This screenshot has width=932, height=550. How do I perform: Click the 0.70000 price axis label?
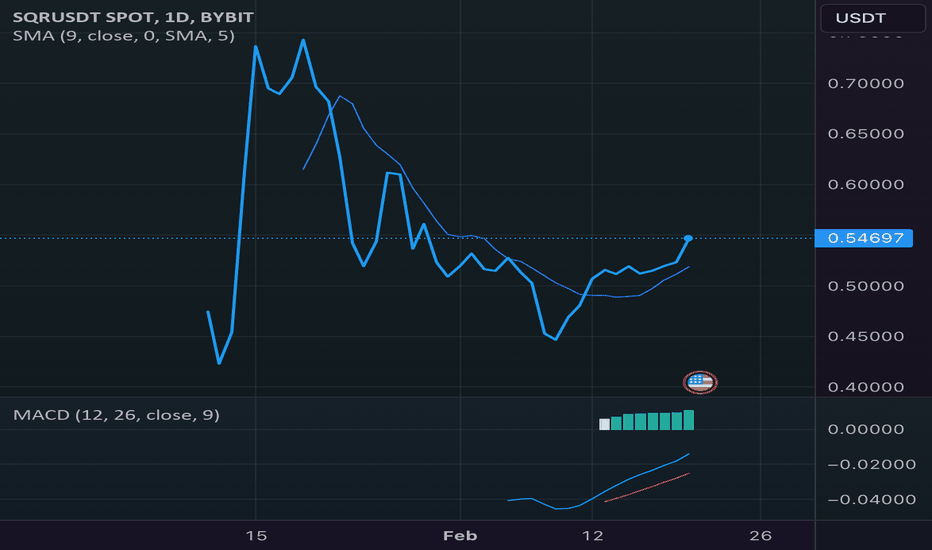(866, 83)
